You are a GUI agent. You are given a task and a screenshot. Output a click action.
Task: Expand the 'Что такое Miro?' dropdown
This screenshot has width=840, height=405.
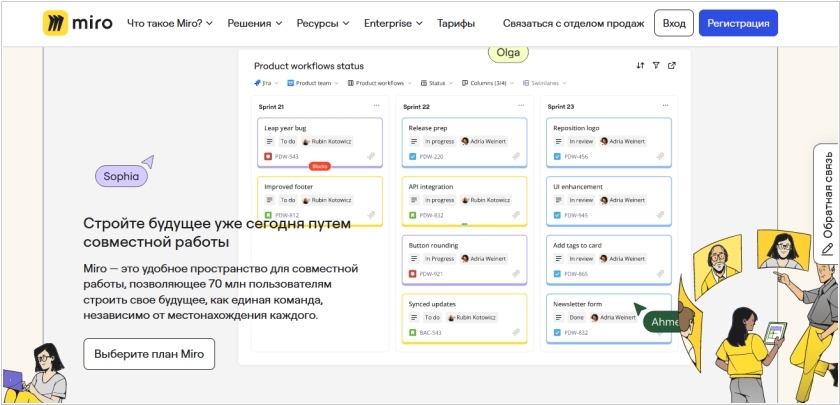170,22
